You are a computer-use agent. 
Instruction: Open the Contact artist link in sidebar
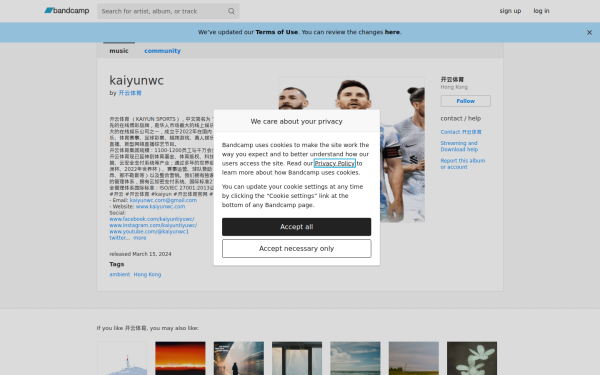(461, 132)
